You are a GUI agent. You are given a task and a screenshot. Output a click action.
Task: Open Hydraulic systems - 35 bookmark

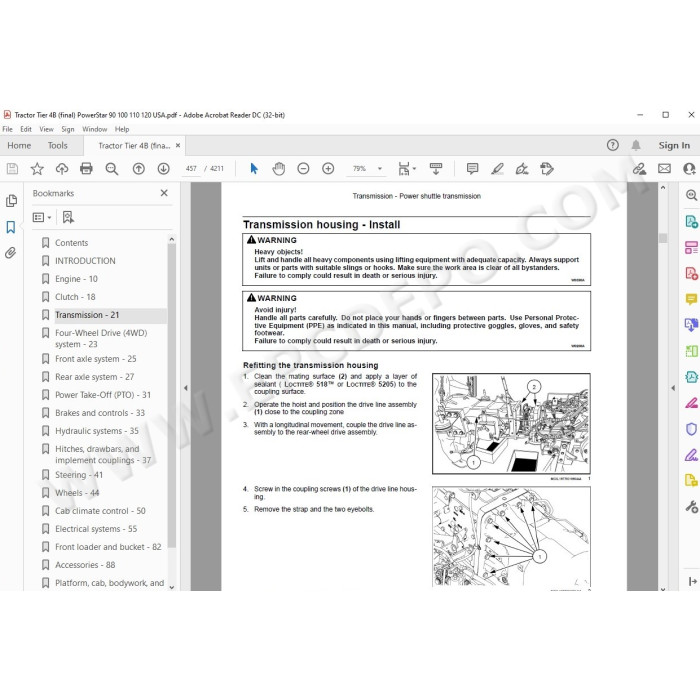(x=97, y=431)
